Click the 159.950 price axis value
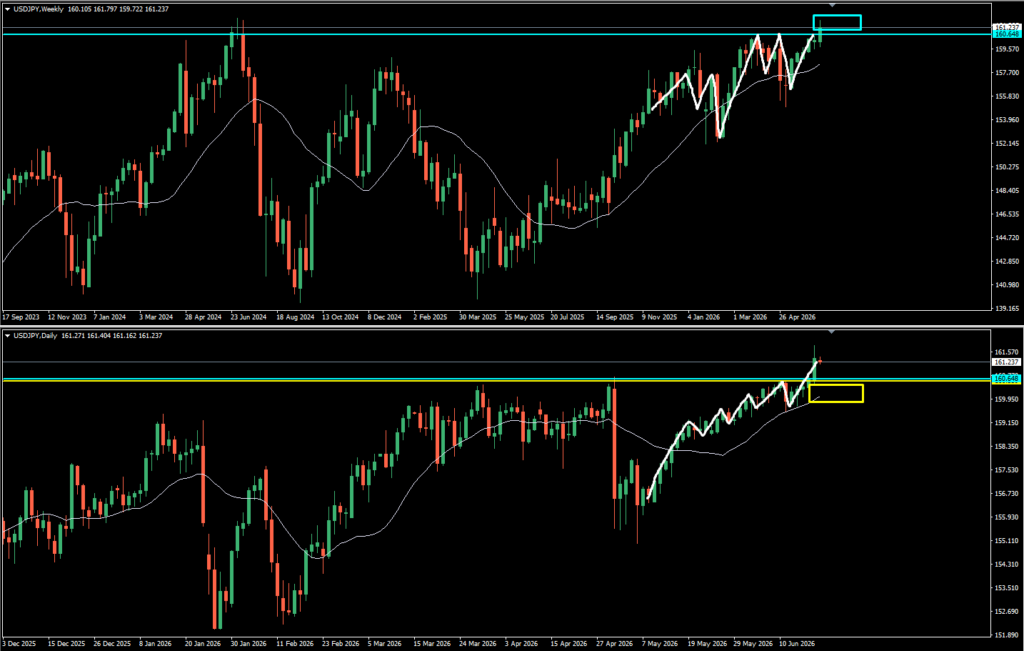Viewport: 1024px width, 651px height. click(x=1006, y=399)
